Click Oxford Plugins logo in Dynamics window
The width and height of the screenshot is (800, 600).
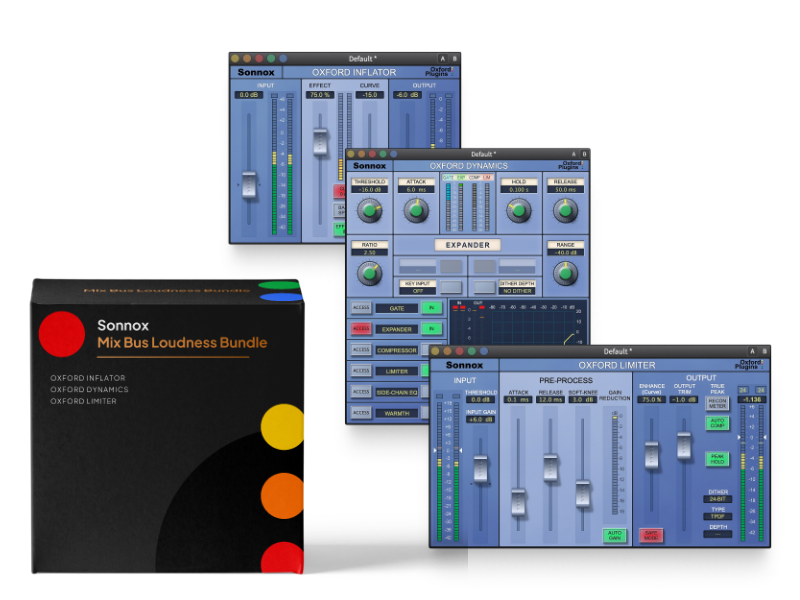click(x=571, y=165)
